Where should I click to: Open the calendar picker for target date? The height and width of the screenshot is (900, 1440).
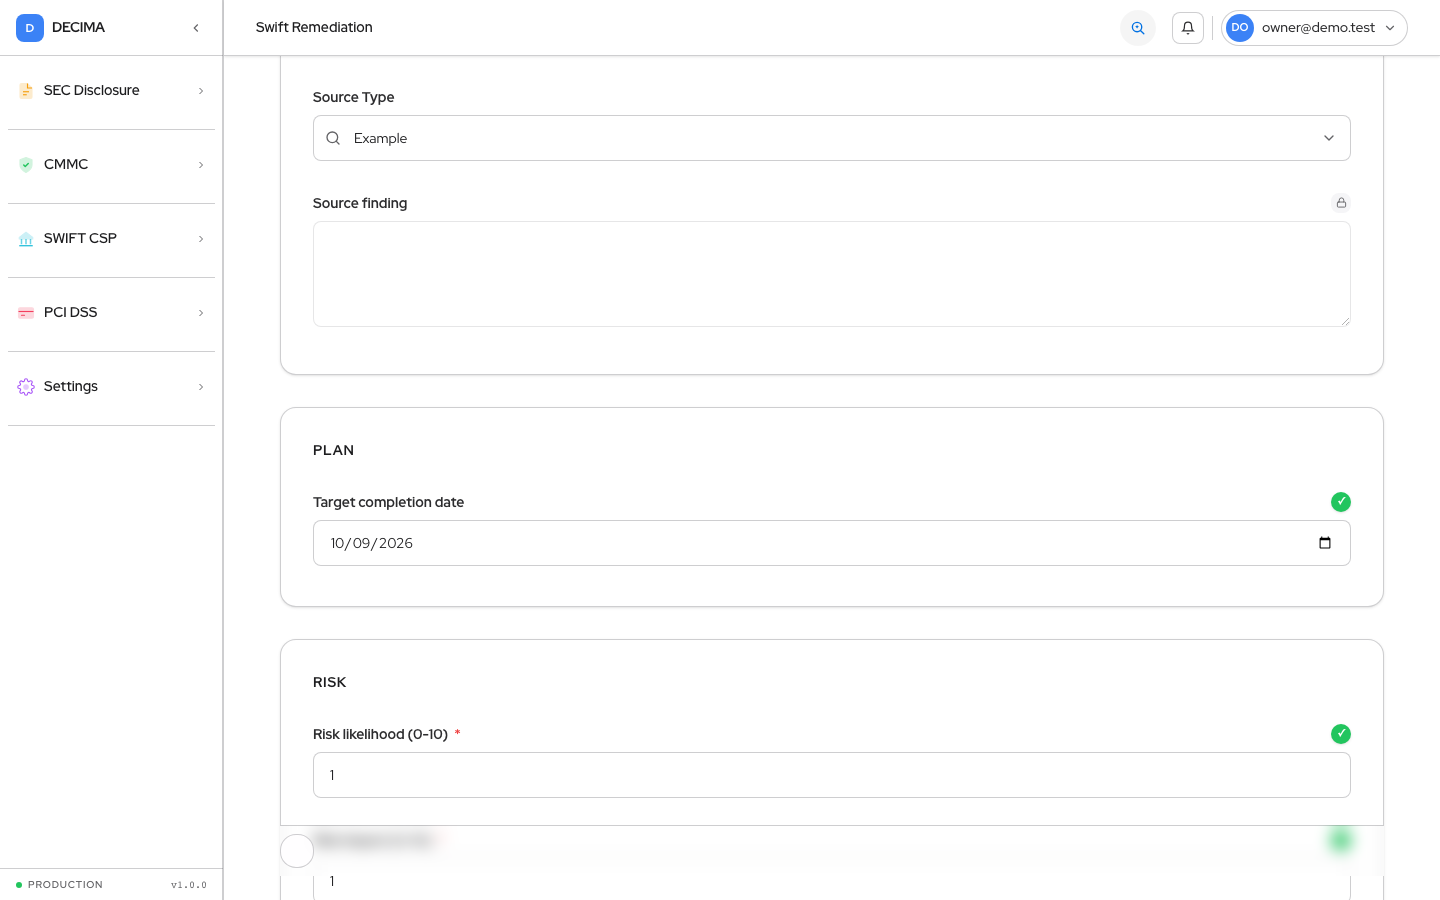(x=1325, y=543)
